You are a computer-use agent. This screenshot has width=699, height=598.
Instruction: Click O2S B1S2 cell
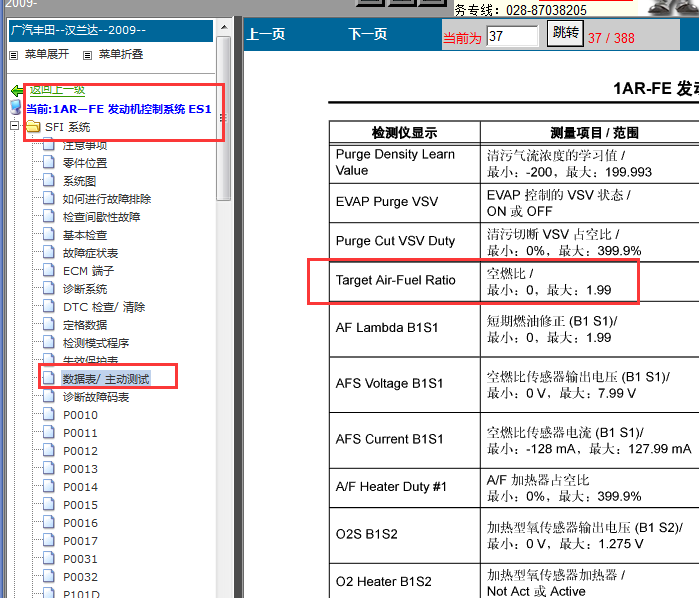pyautogui.click(x=405, y=535)
